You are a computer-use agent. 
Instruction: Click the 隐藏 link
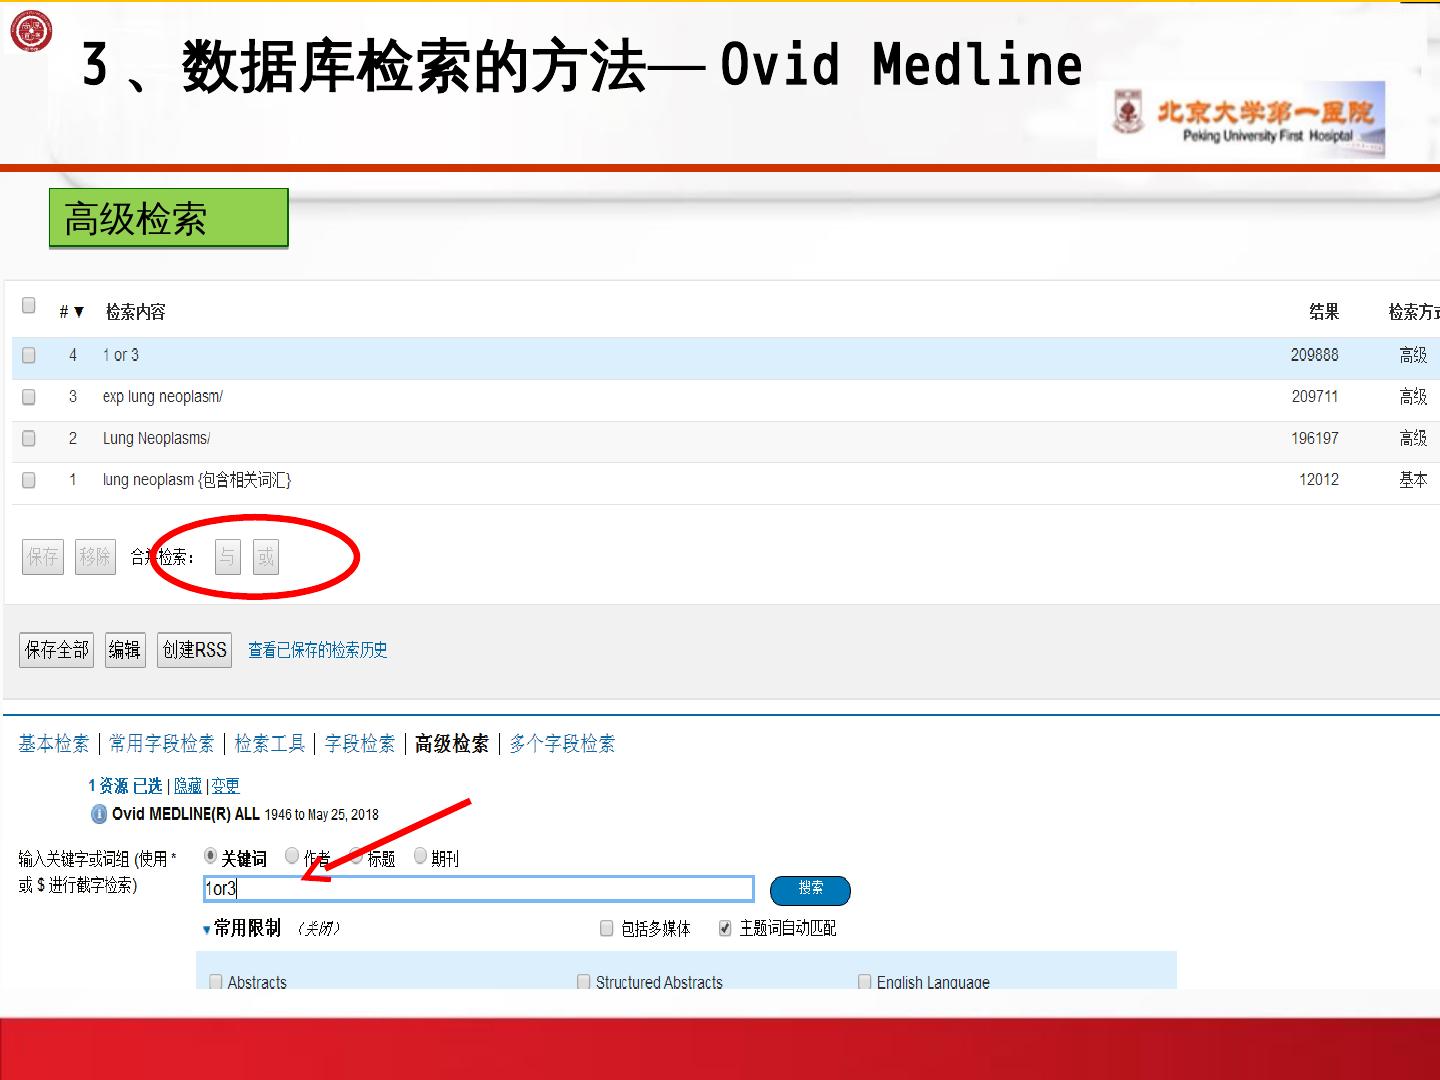tap(187, 786)
